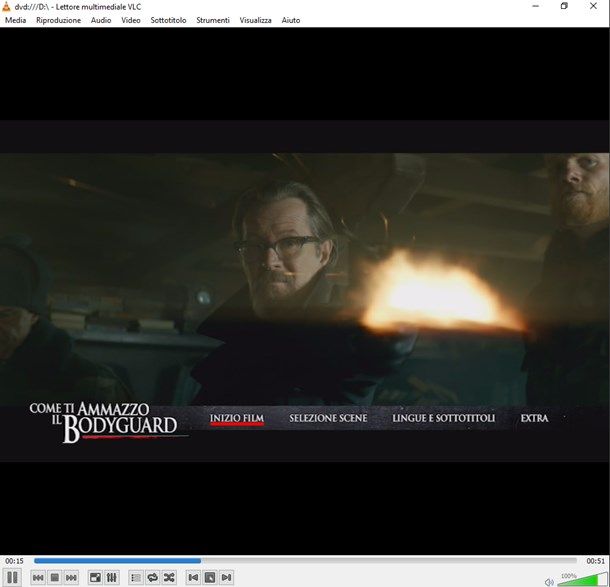This screenshot has height=587, width=610.
Task: Open LINGUE E SOTTOTITOLI in DVD menu
Action: click(443, 418)
